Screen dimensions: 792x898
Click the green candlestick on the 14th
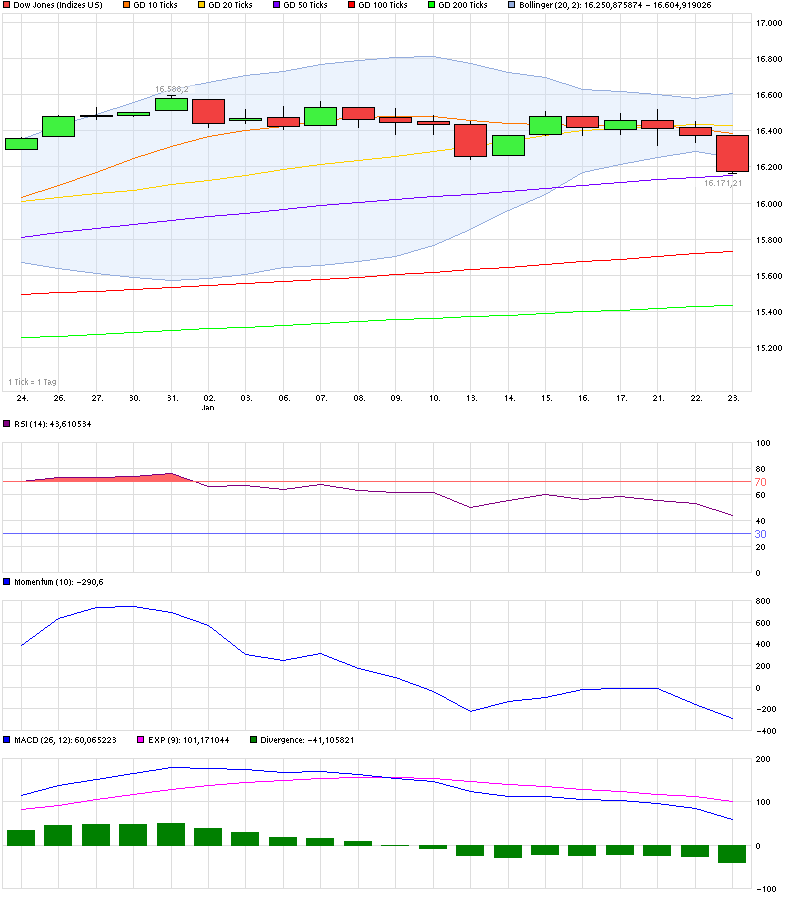509,145
